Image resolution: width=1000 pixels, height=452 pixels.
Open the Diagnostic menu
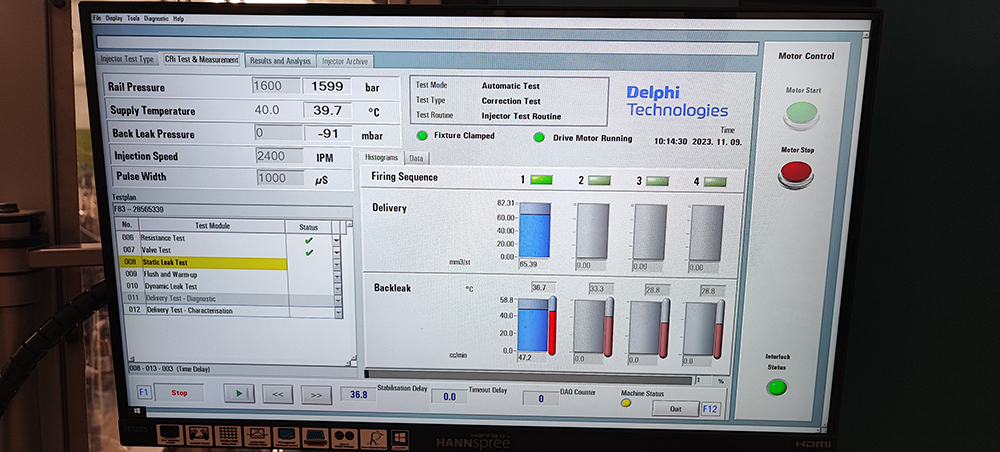click(x=156, y=19)
